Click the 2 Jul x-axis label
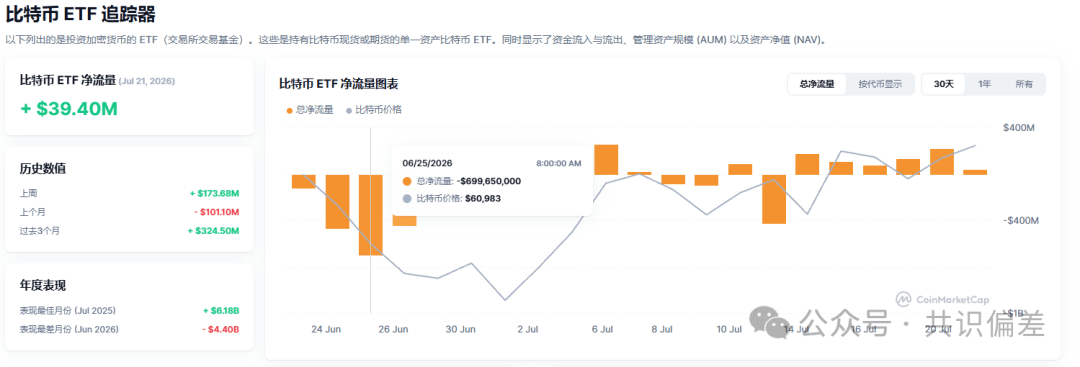Screen dimensions: 1080x367 point(527,330)
